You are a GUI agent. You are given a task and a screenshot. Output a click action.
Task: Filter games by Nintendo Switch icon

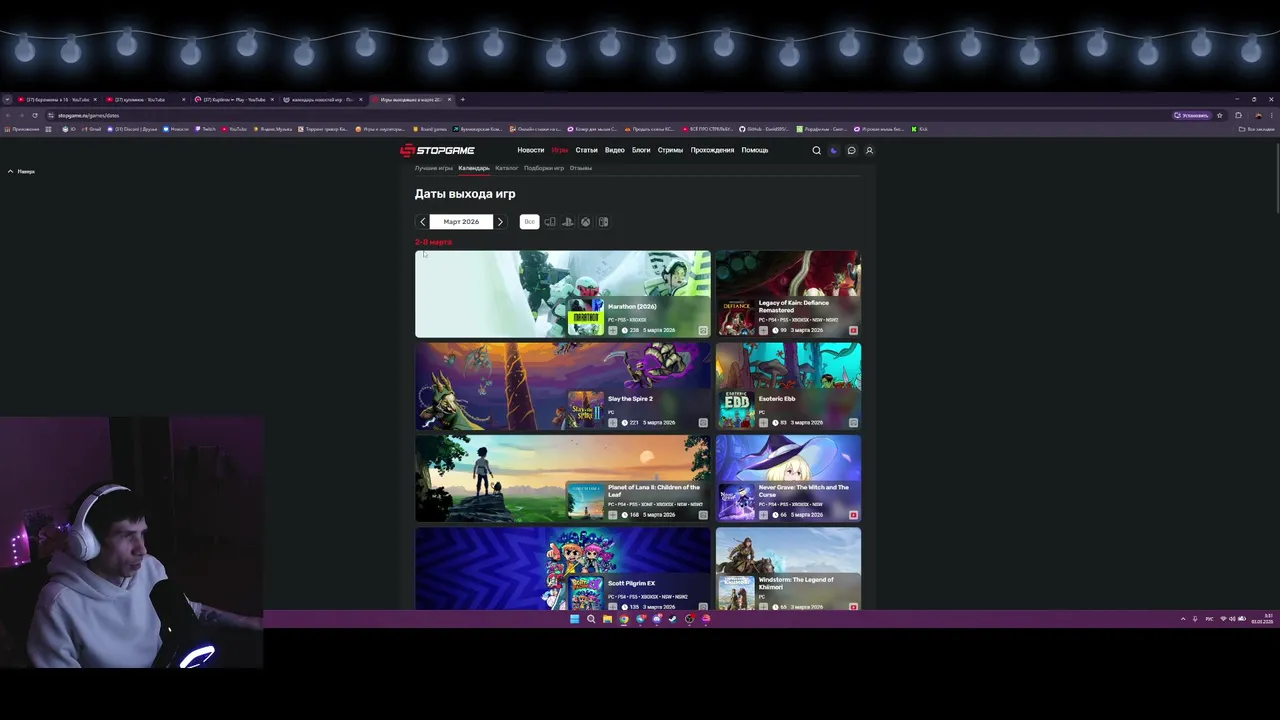click(603, 222)
